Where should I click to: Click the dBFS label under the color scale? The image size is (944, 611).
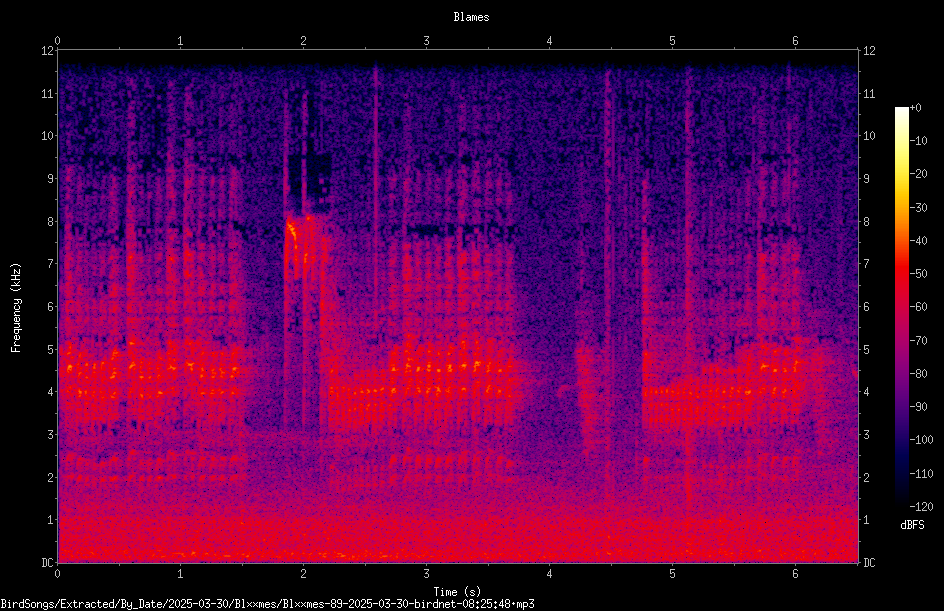(x=912, y=525)
